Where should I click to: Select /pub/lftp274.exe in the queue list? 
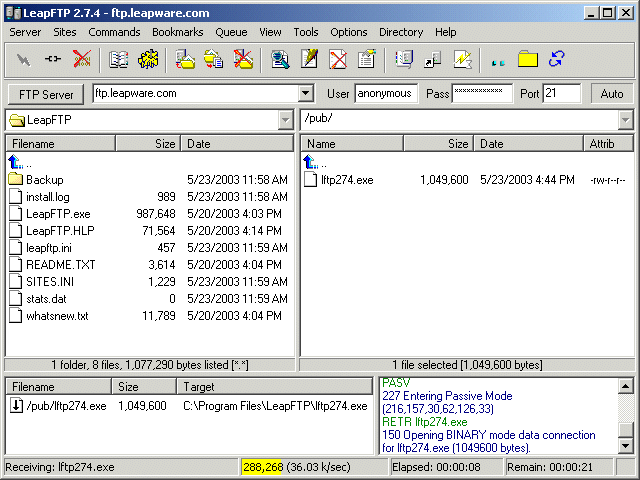coord(189,406)
